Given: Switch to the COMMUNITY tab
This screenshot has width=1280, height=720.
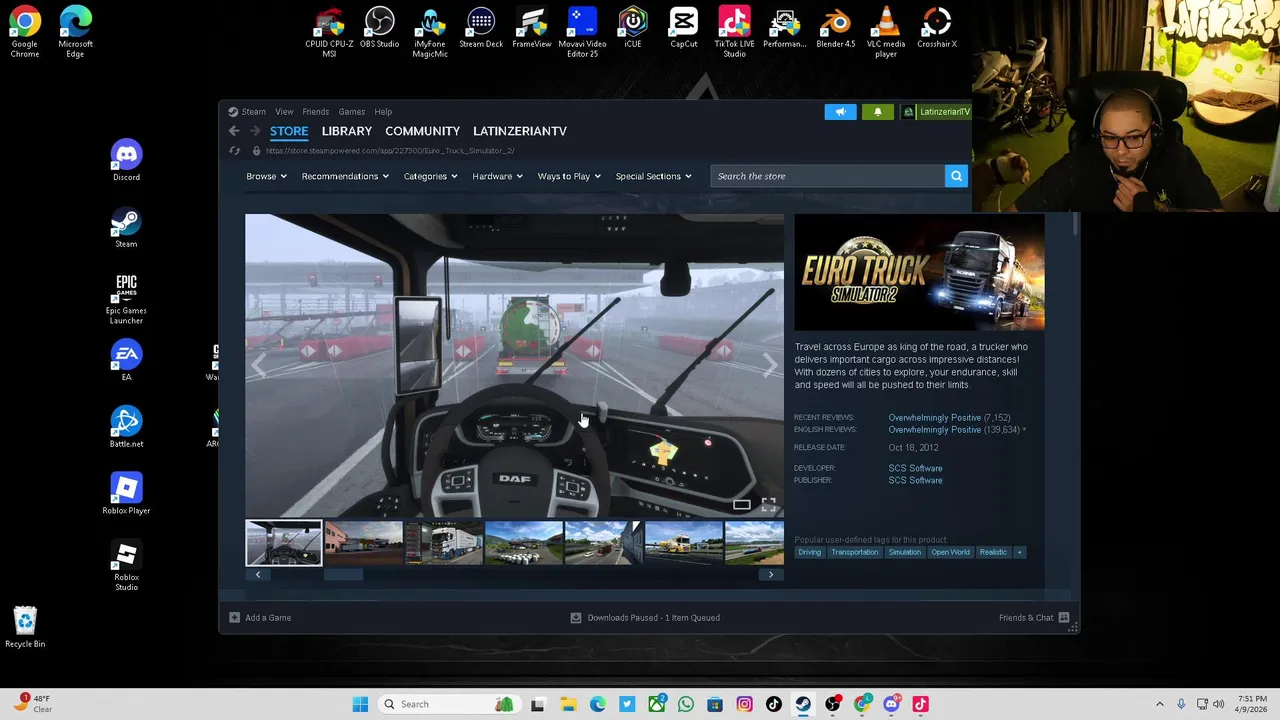Looking at the screenshot, I should click(422, 131).
